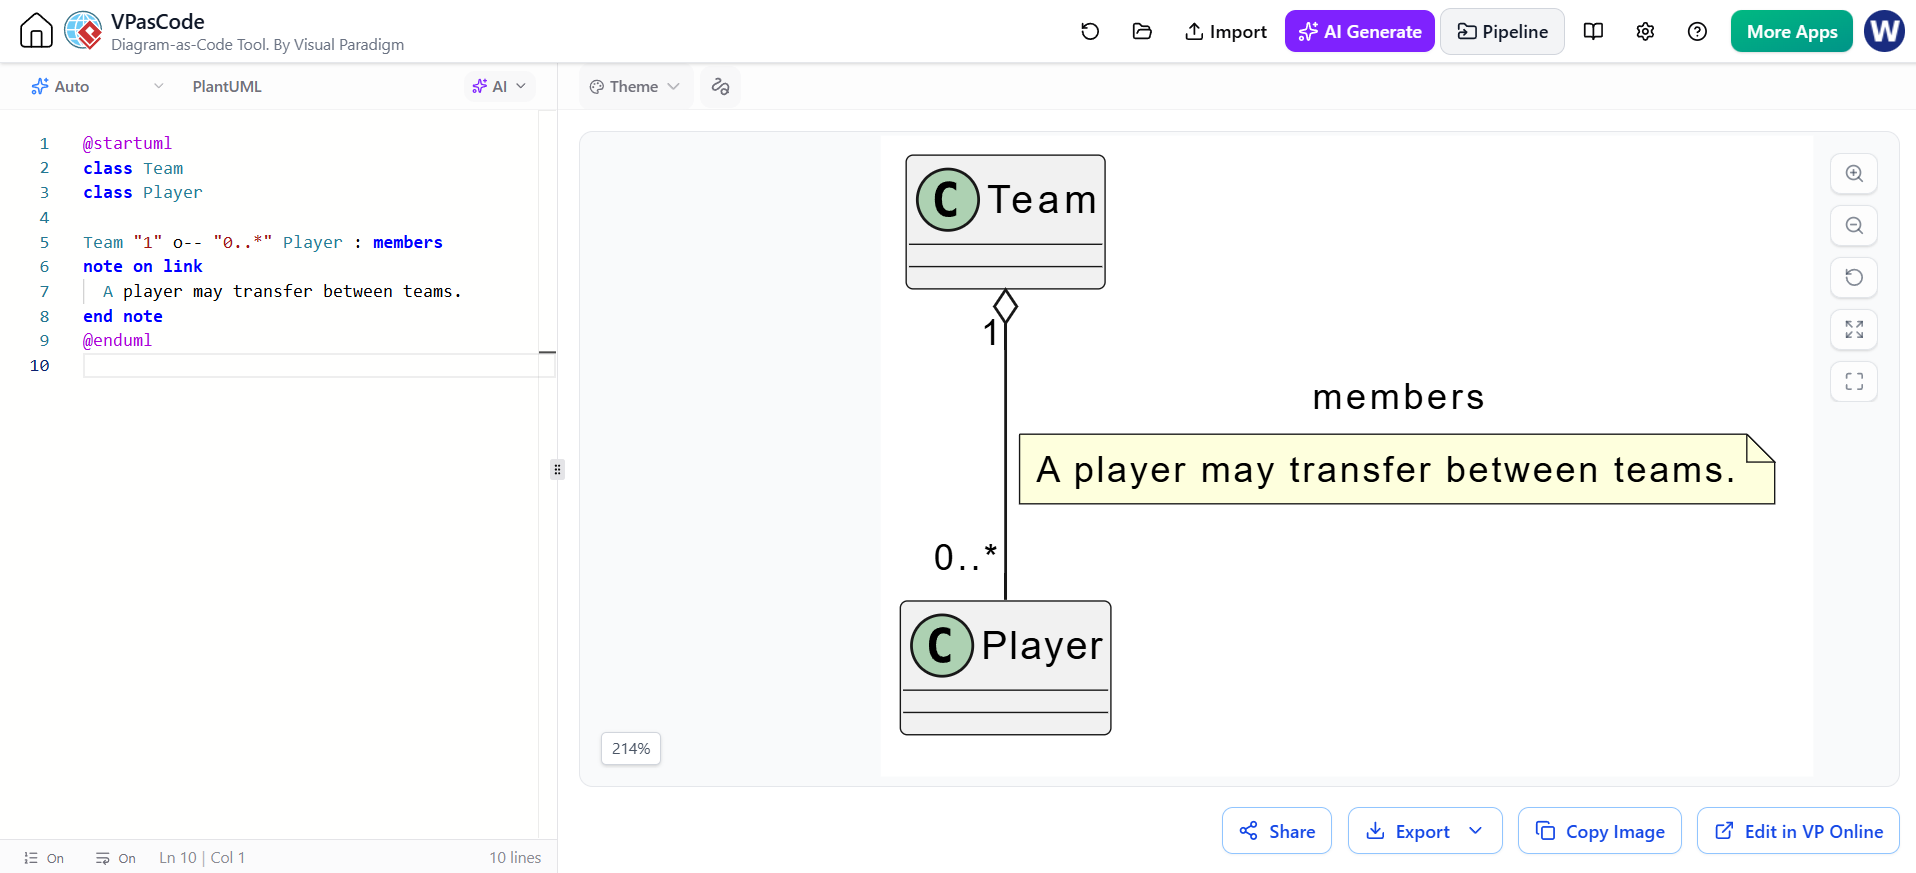
Task: Reset the diagram zoom
Action: click(1854, 277)
